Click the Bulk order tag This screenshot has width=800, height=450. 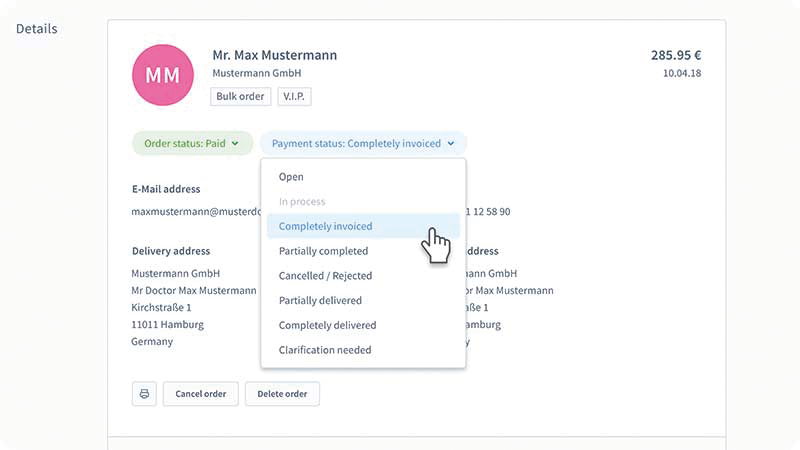(240, 97)
